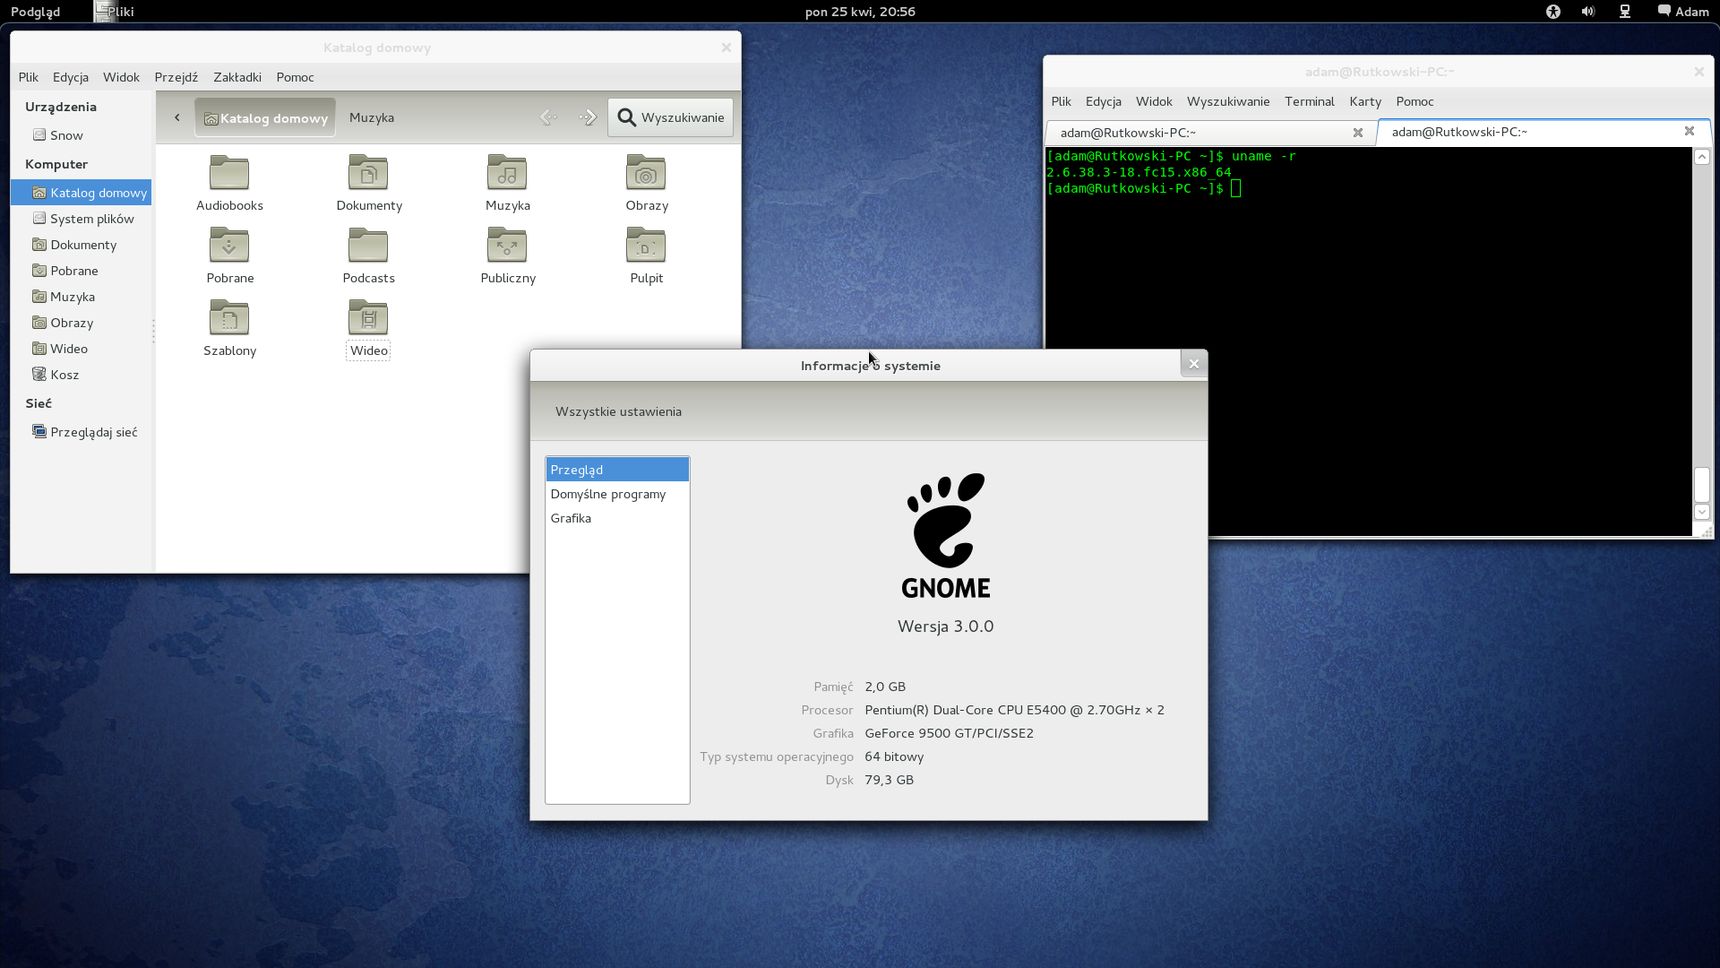1720x968 pixels.
Task: Click terminal scrollbar up arrow
Action: coord(1702,157)
